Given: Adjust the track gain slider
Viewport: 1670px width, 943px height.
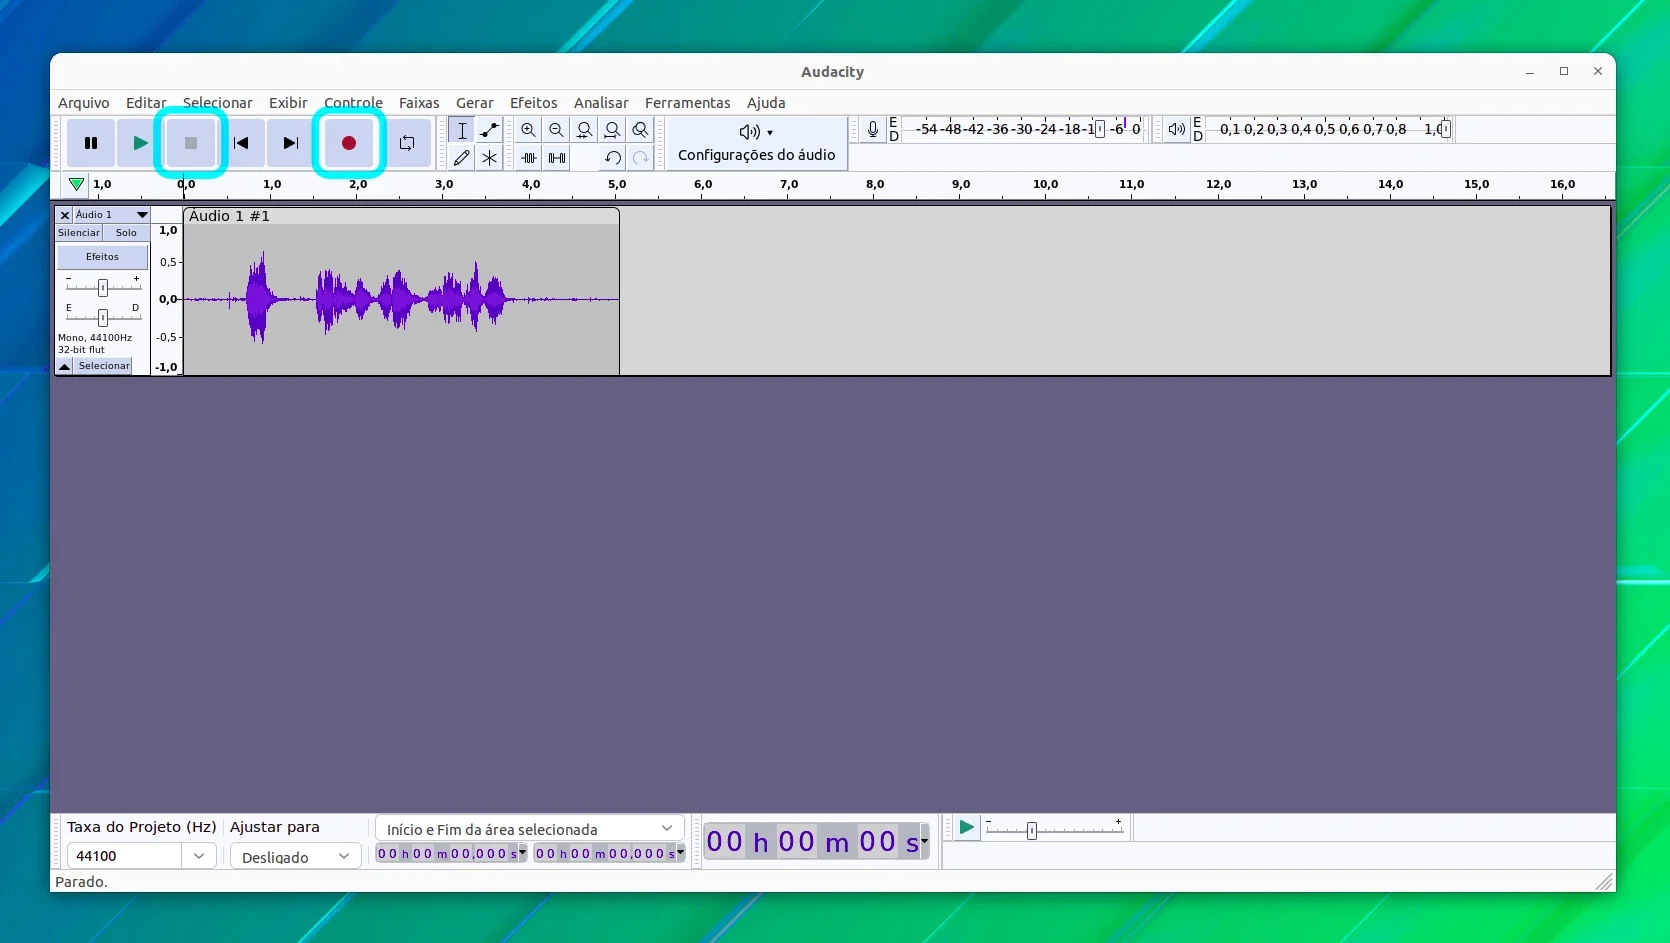Looking at the screenshot, I should (x=102, y=288).
